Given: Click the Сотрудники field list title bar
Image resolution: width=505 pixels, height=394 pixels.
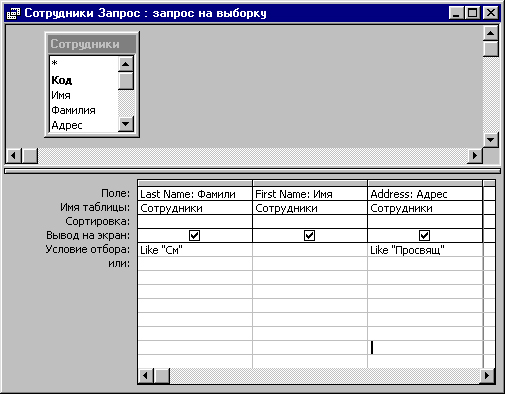Looking at the screenshot, I should tap(92, 44).
